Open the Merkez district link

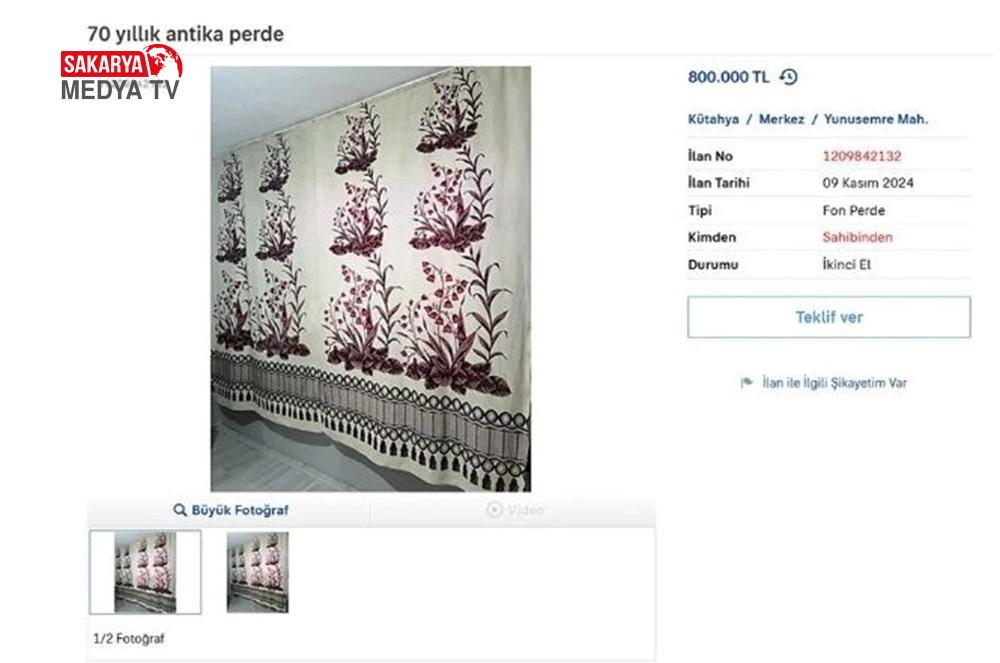click(781, 119)
